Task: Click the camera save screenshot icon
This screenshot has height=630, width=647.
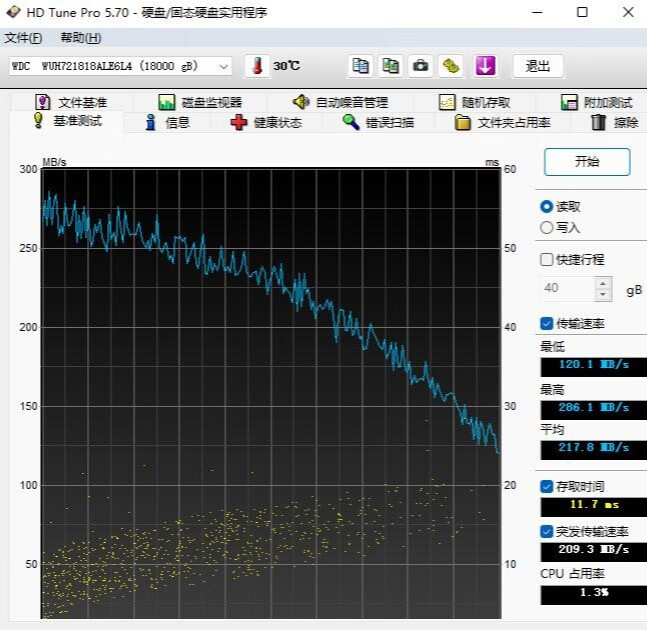Action: point(421,66)
